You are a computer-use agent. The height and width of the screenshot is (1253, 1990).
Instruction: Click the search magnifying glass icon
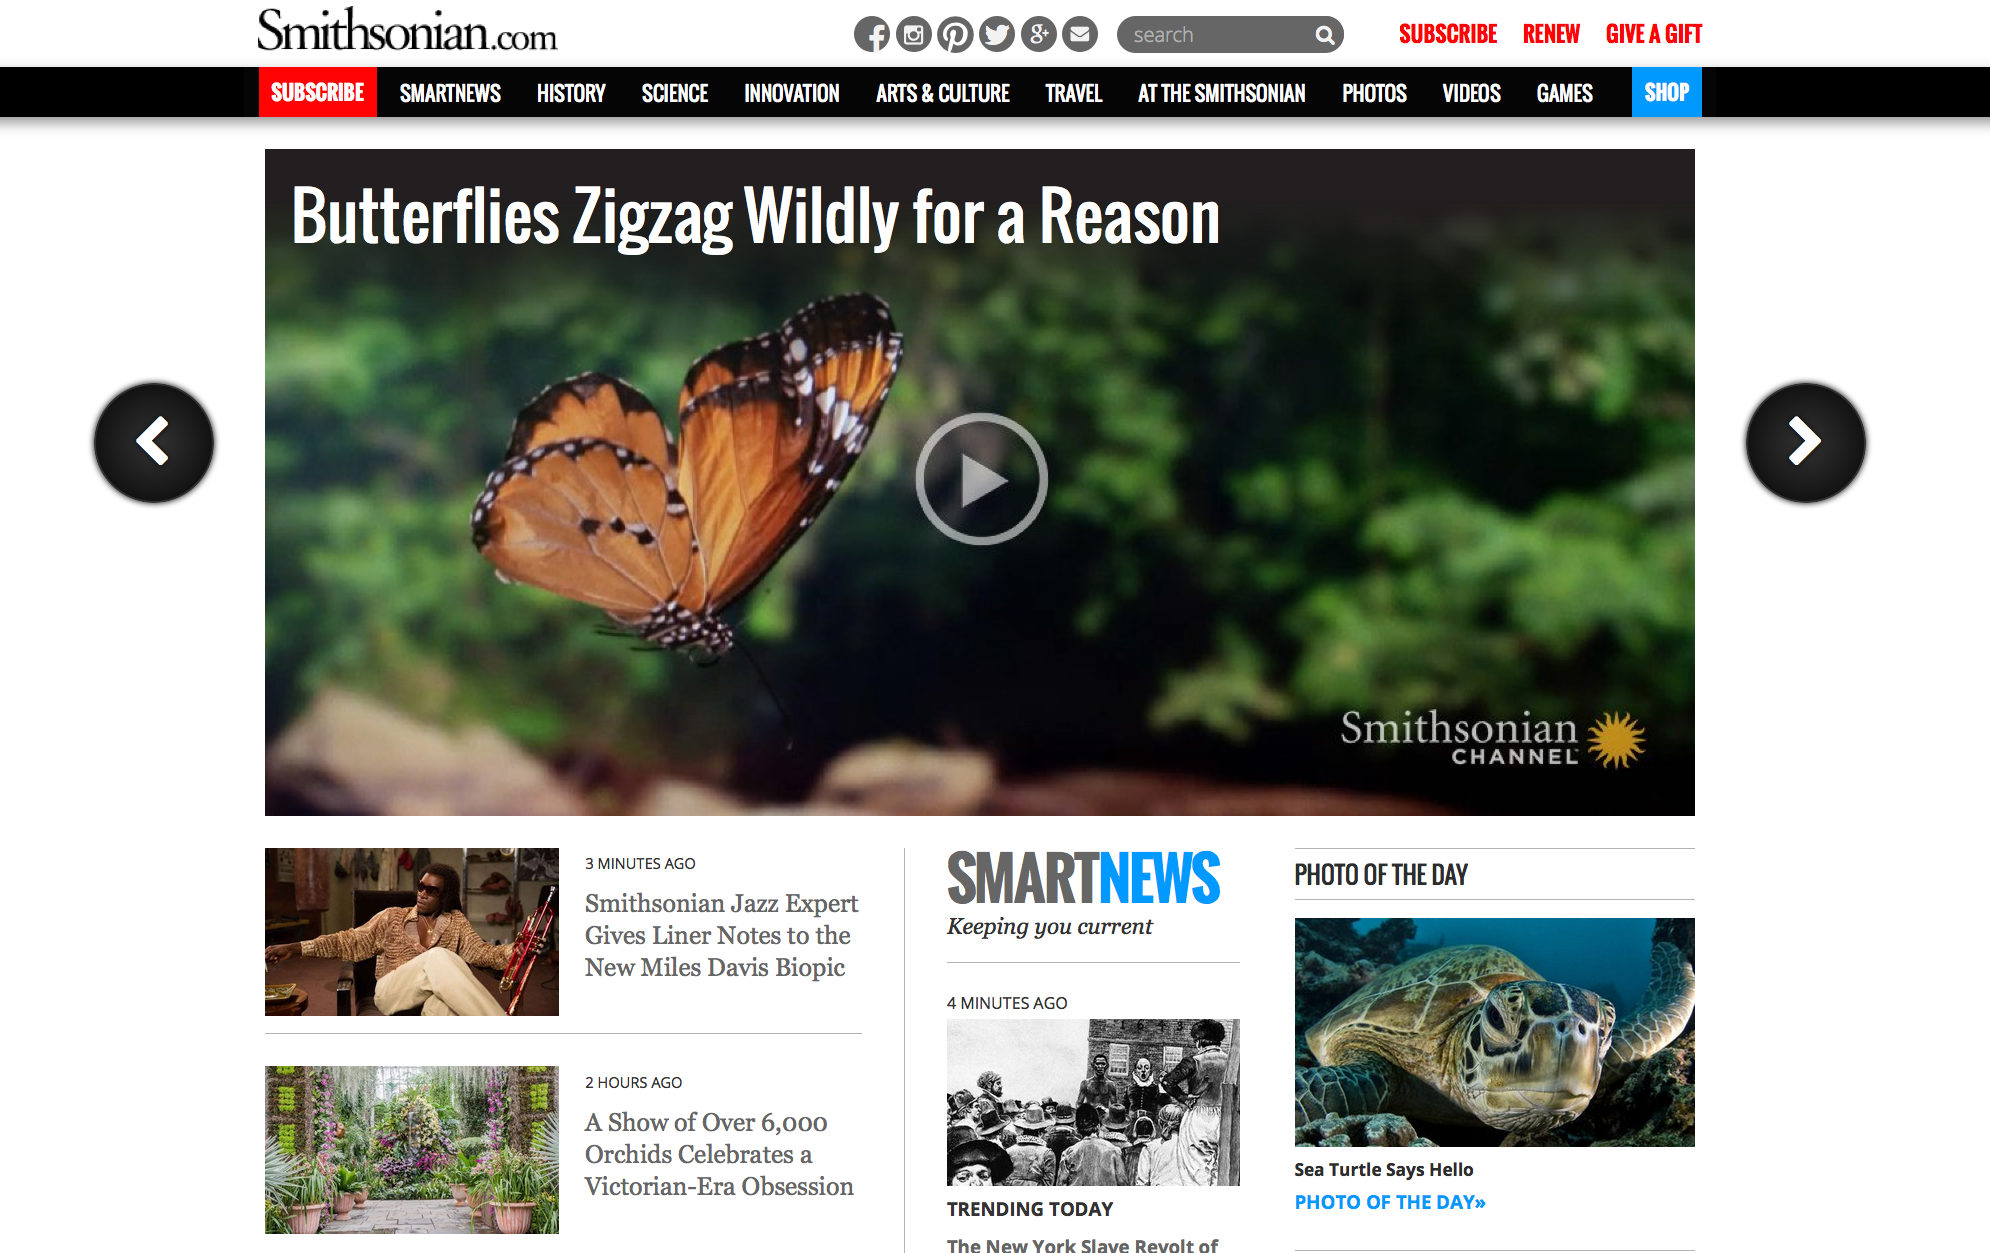click(x=1325, y=36)
